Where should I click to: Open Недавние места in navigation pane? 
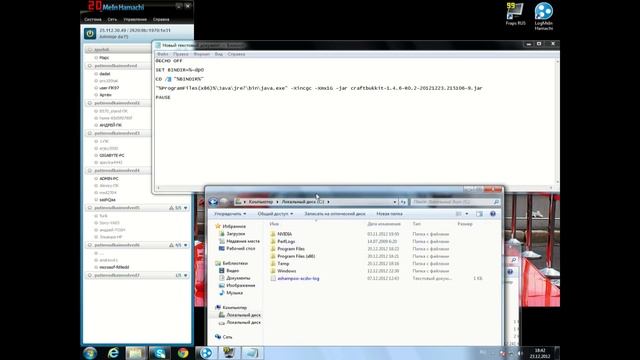243,241
